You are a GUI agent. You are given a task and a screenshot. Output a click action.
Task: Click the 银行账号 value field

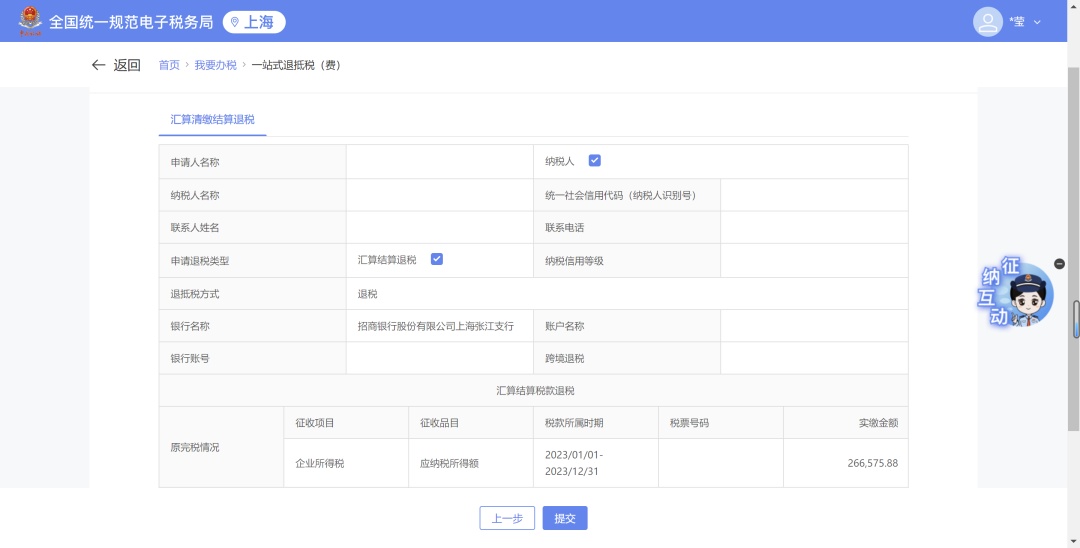(x=439, y=358)
